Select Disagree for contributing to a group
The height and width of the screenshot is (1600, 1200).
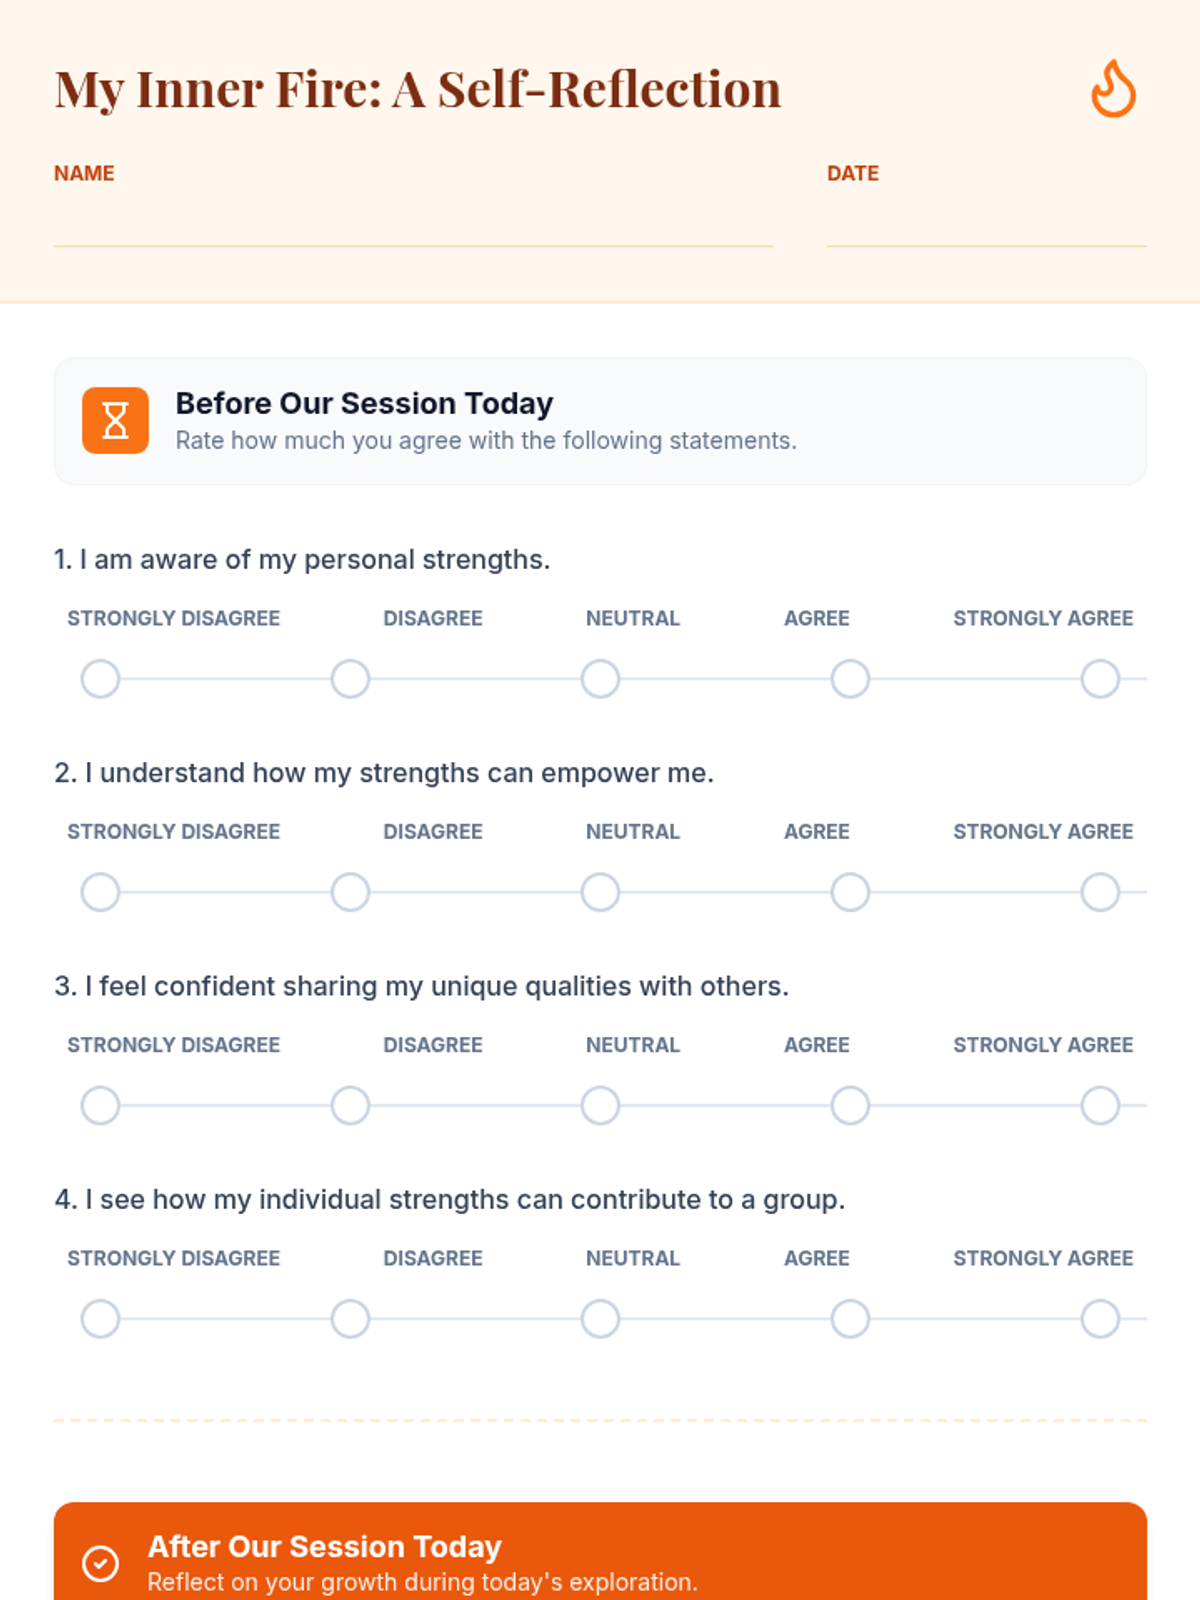click(x=350, y=1319)
